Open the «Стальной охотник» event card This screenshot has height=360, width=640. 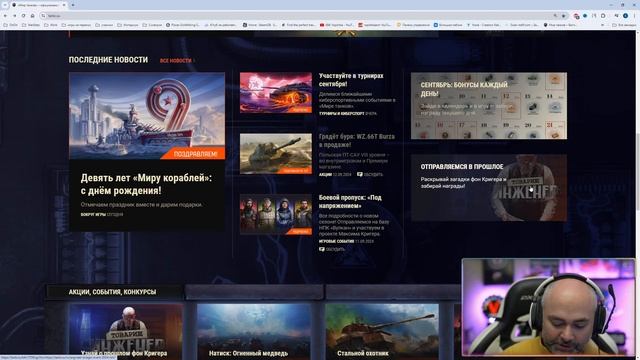(x=382, y=331)
